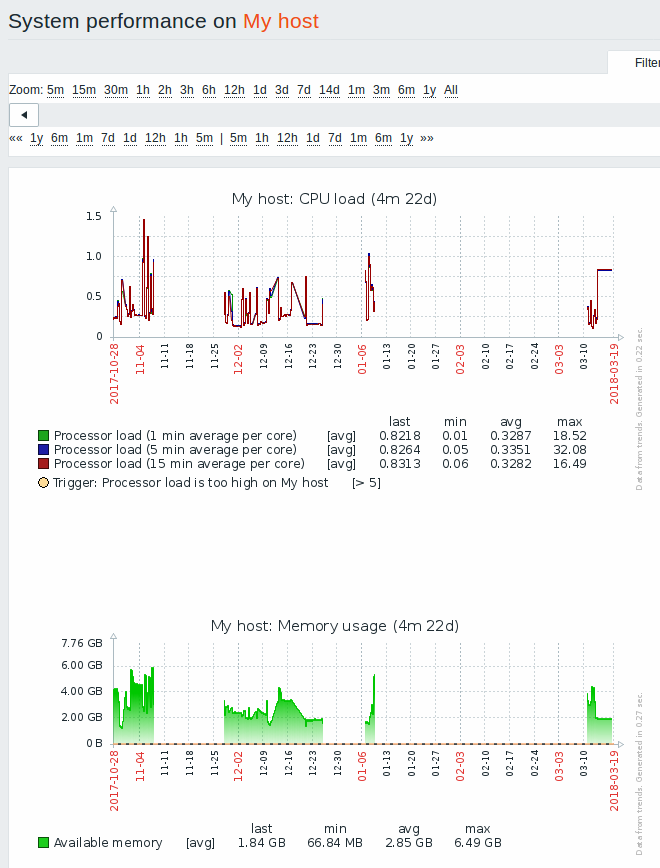Set zoom to 5m
This screenshot has width=660, height=868.
[55, 90]
